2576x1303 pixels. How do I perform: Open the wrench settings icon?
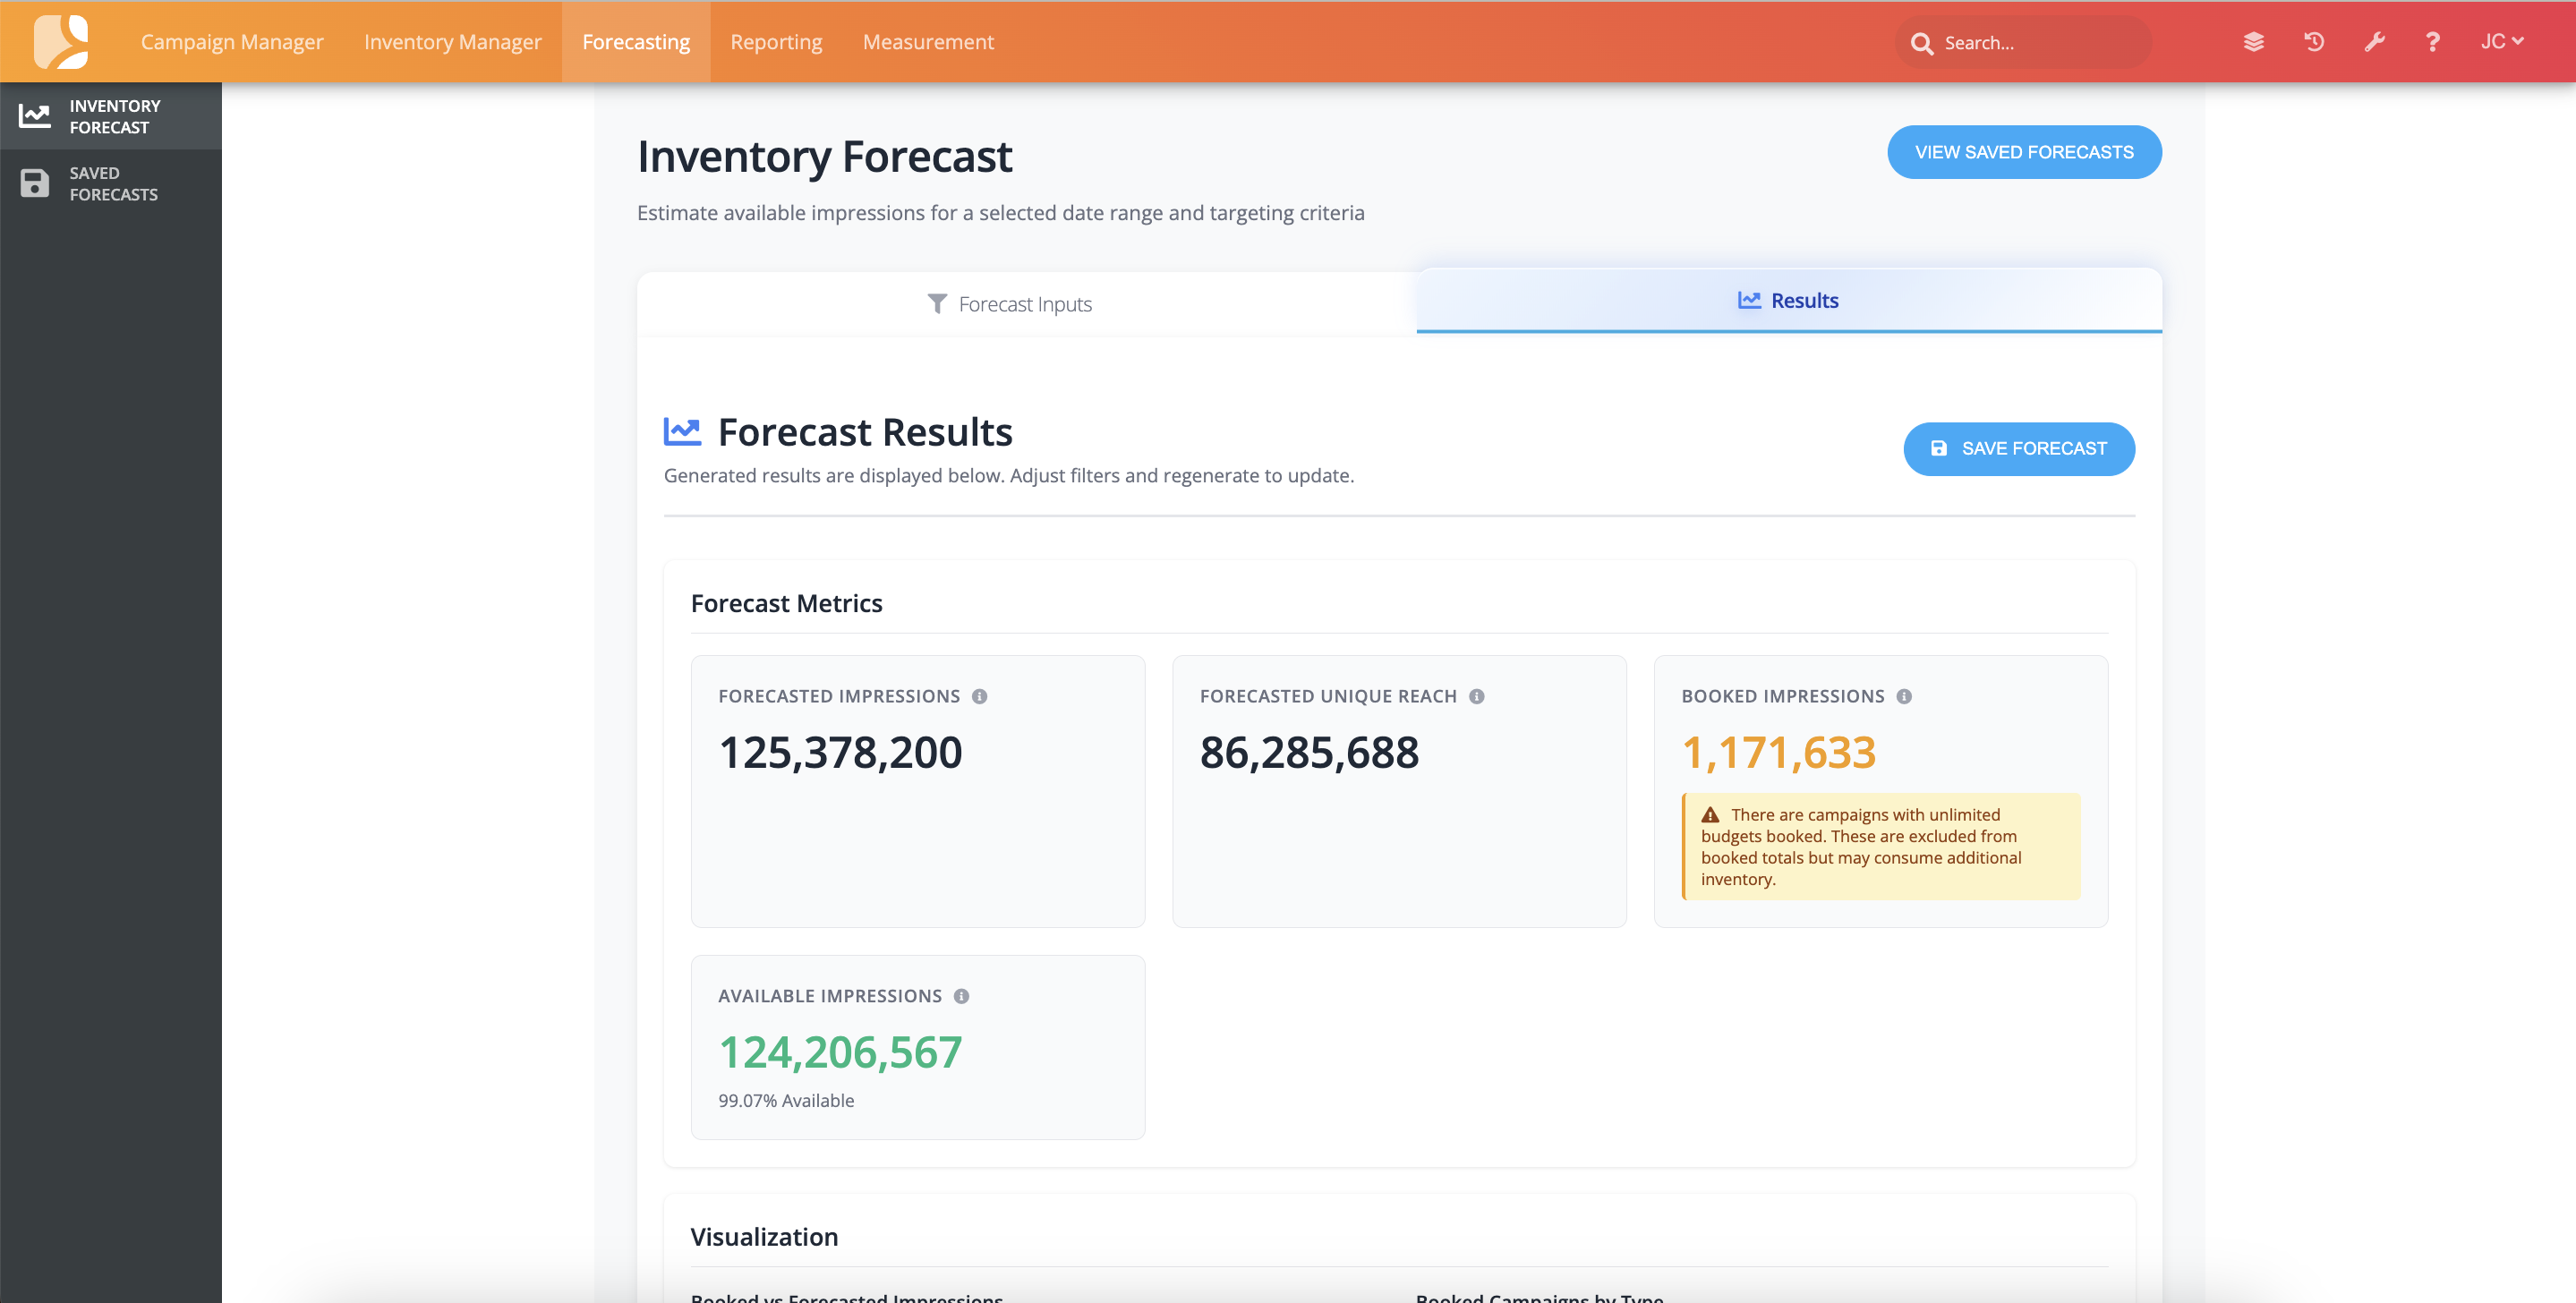click(2374, 42)
